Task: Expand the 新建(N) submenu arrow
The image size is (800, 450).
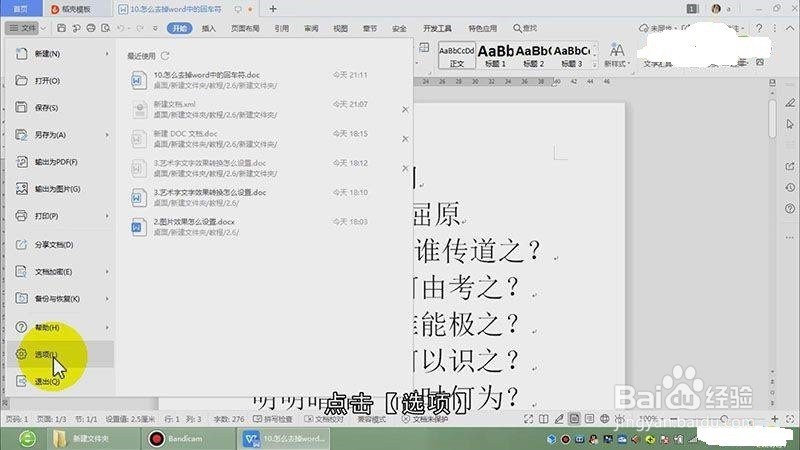Action: 107,54
